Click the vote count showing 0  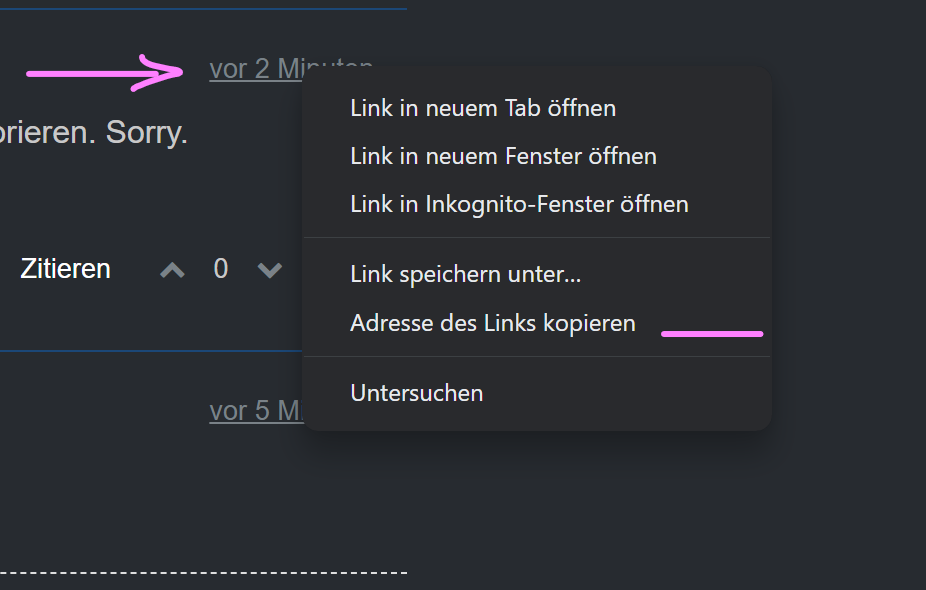coord(221,269)
